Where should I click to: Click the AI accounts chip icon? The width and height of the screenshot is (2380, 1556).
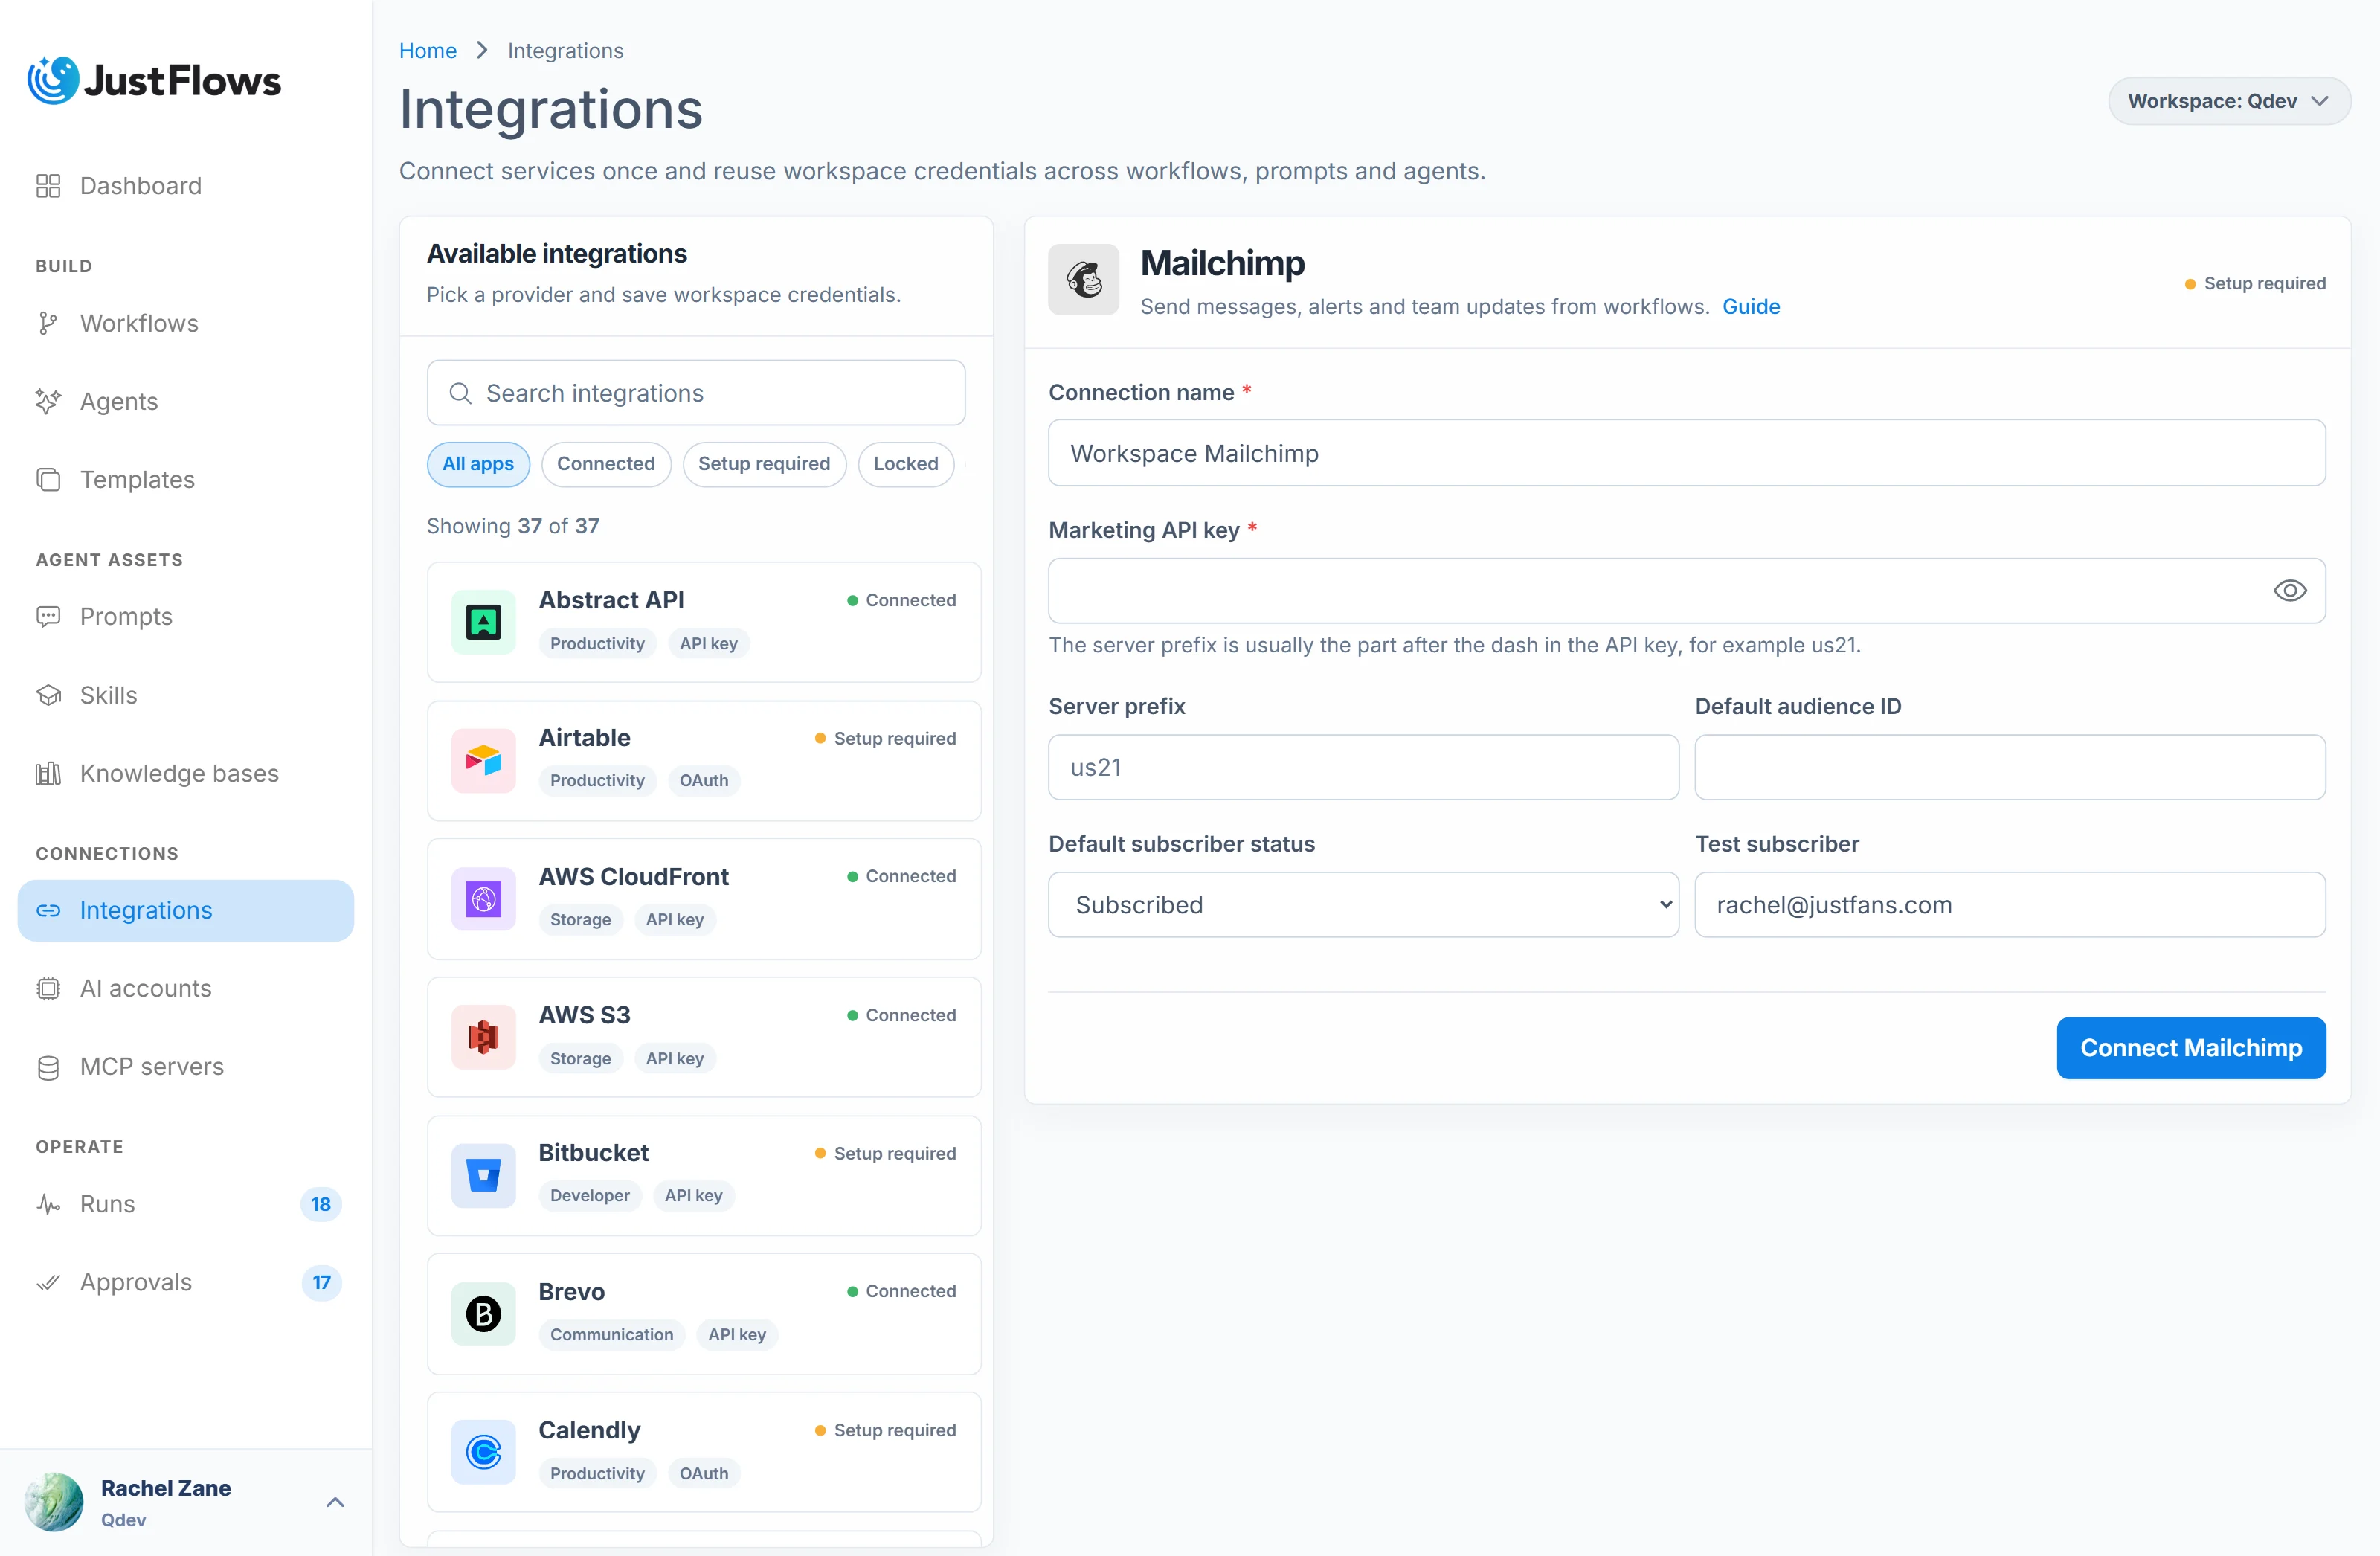point(48,989)
